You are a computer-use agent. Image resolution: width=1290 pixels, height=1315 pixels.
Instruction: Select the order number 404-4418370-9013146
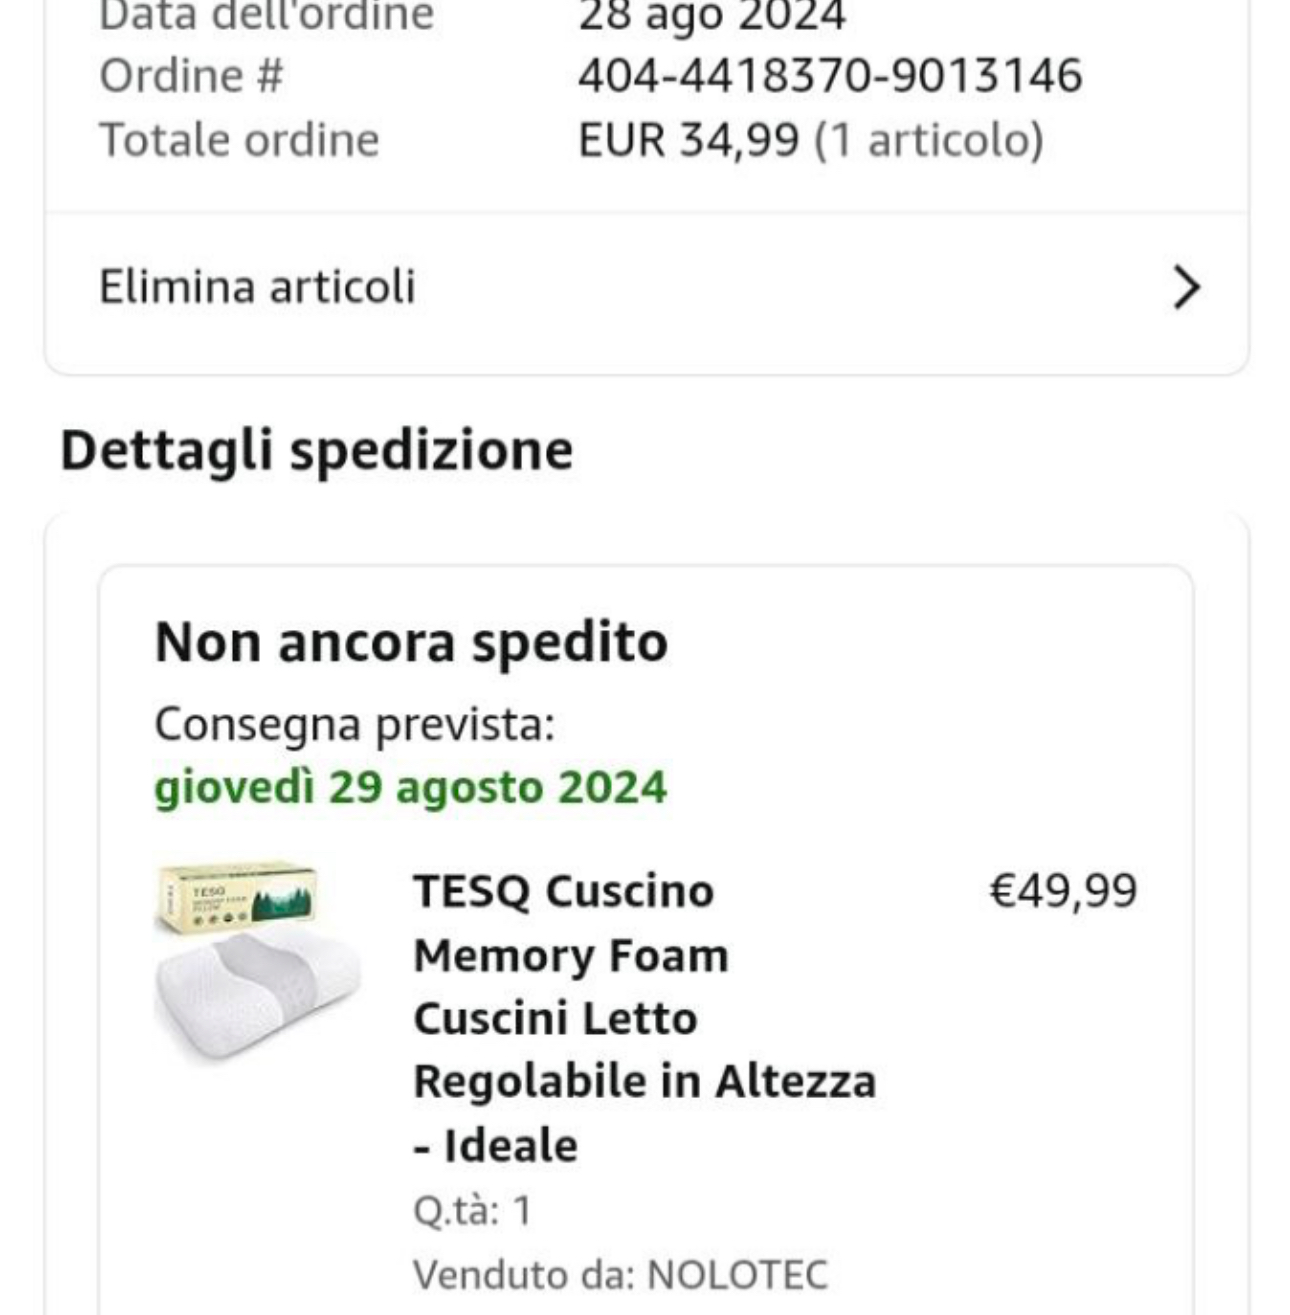[x=830, y=76]
